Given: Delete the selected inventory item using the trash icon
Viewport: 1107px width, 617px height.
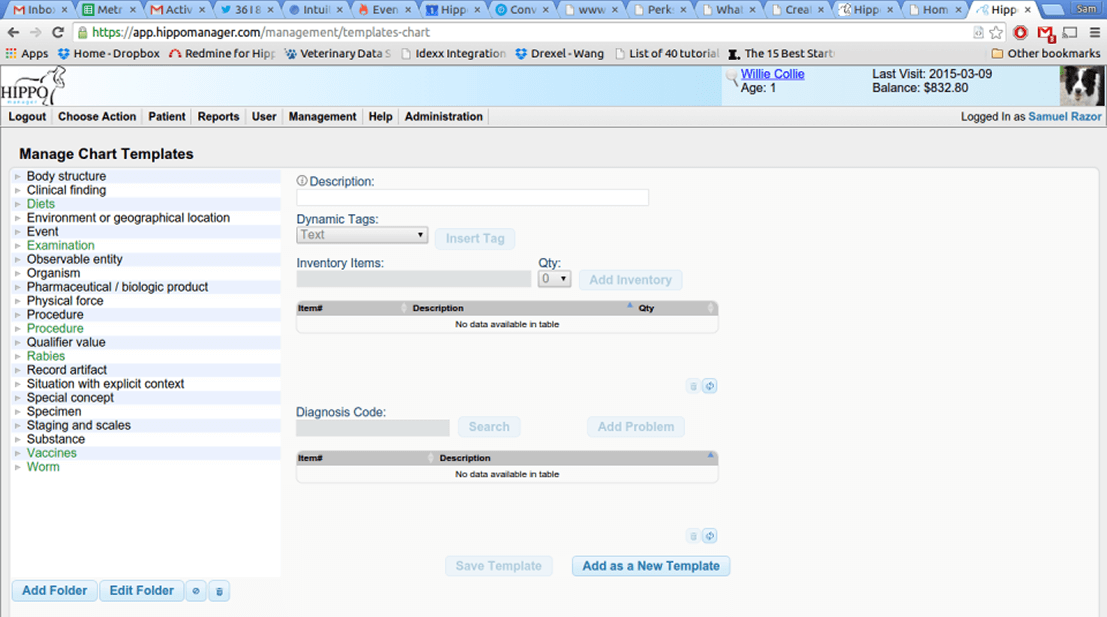Looking at the screenshot, I should (693, 385).
